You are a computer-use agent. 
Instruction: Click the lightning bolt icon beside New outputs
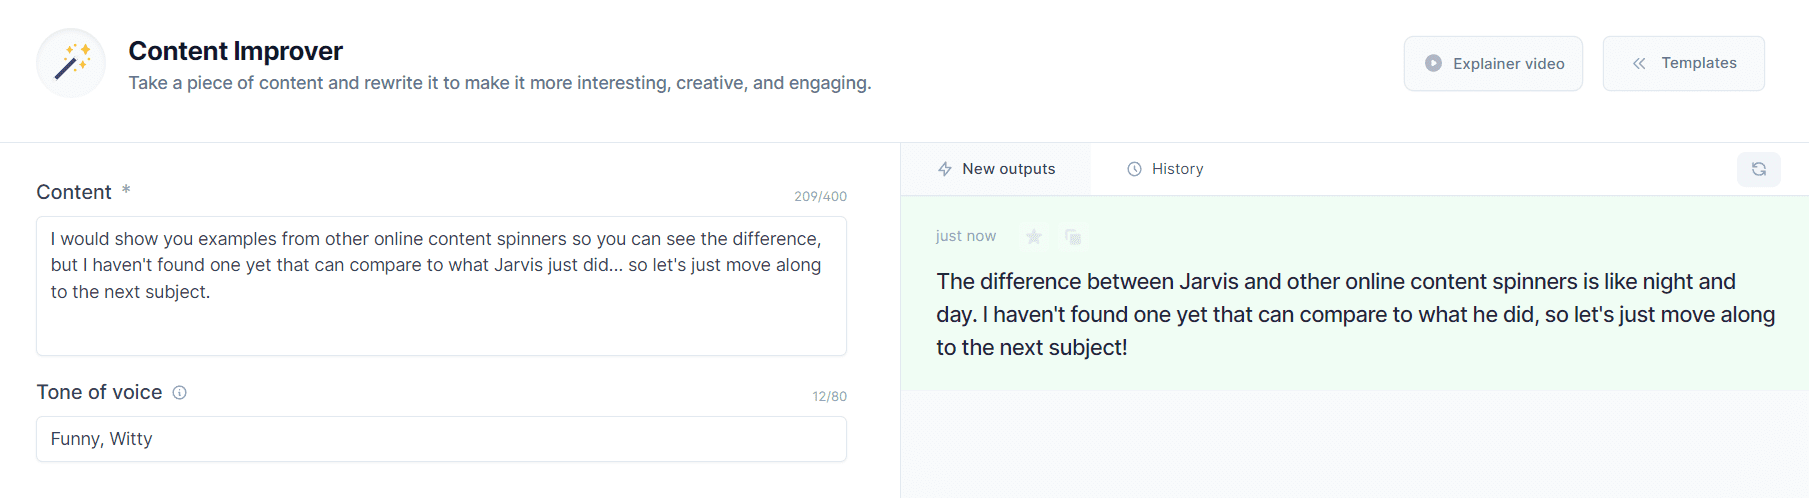[944, 169]
